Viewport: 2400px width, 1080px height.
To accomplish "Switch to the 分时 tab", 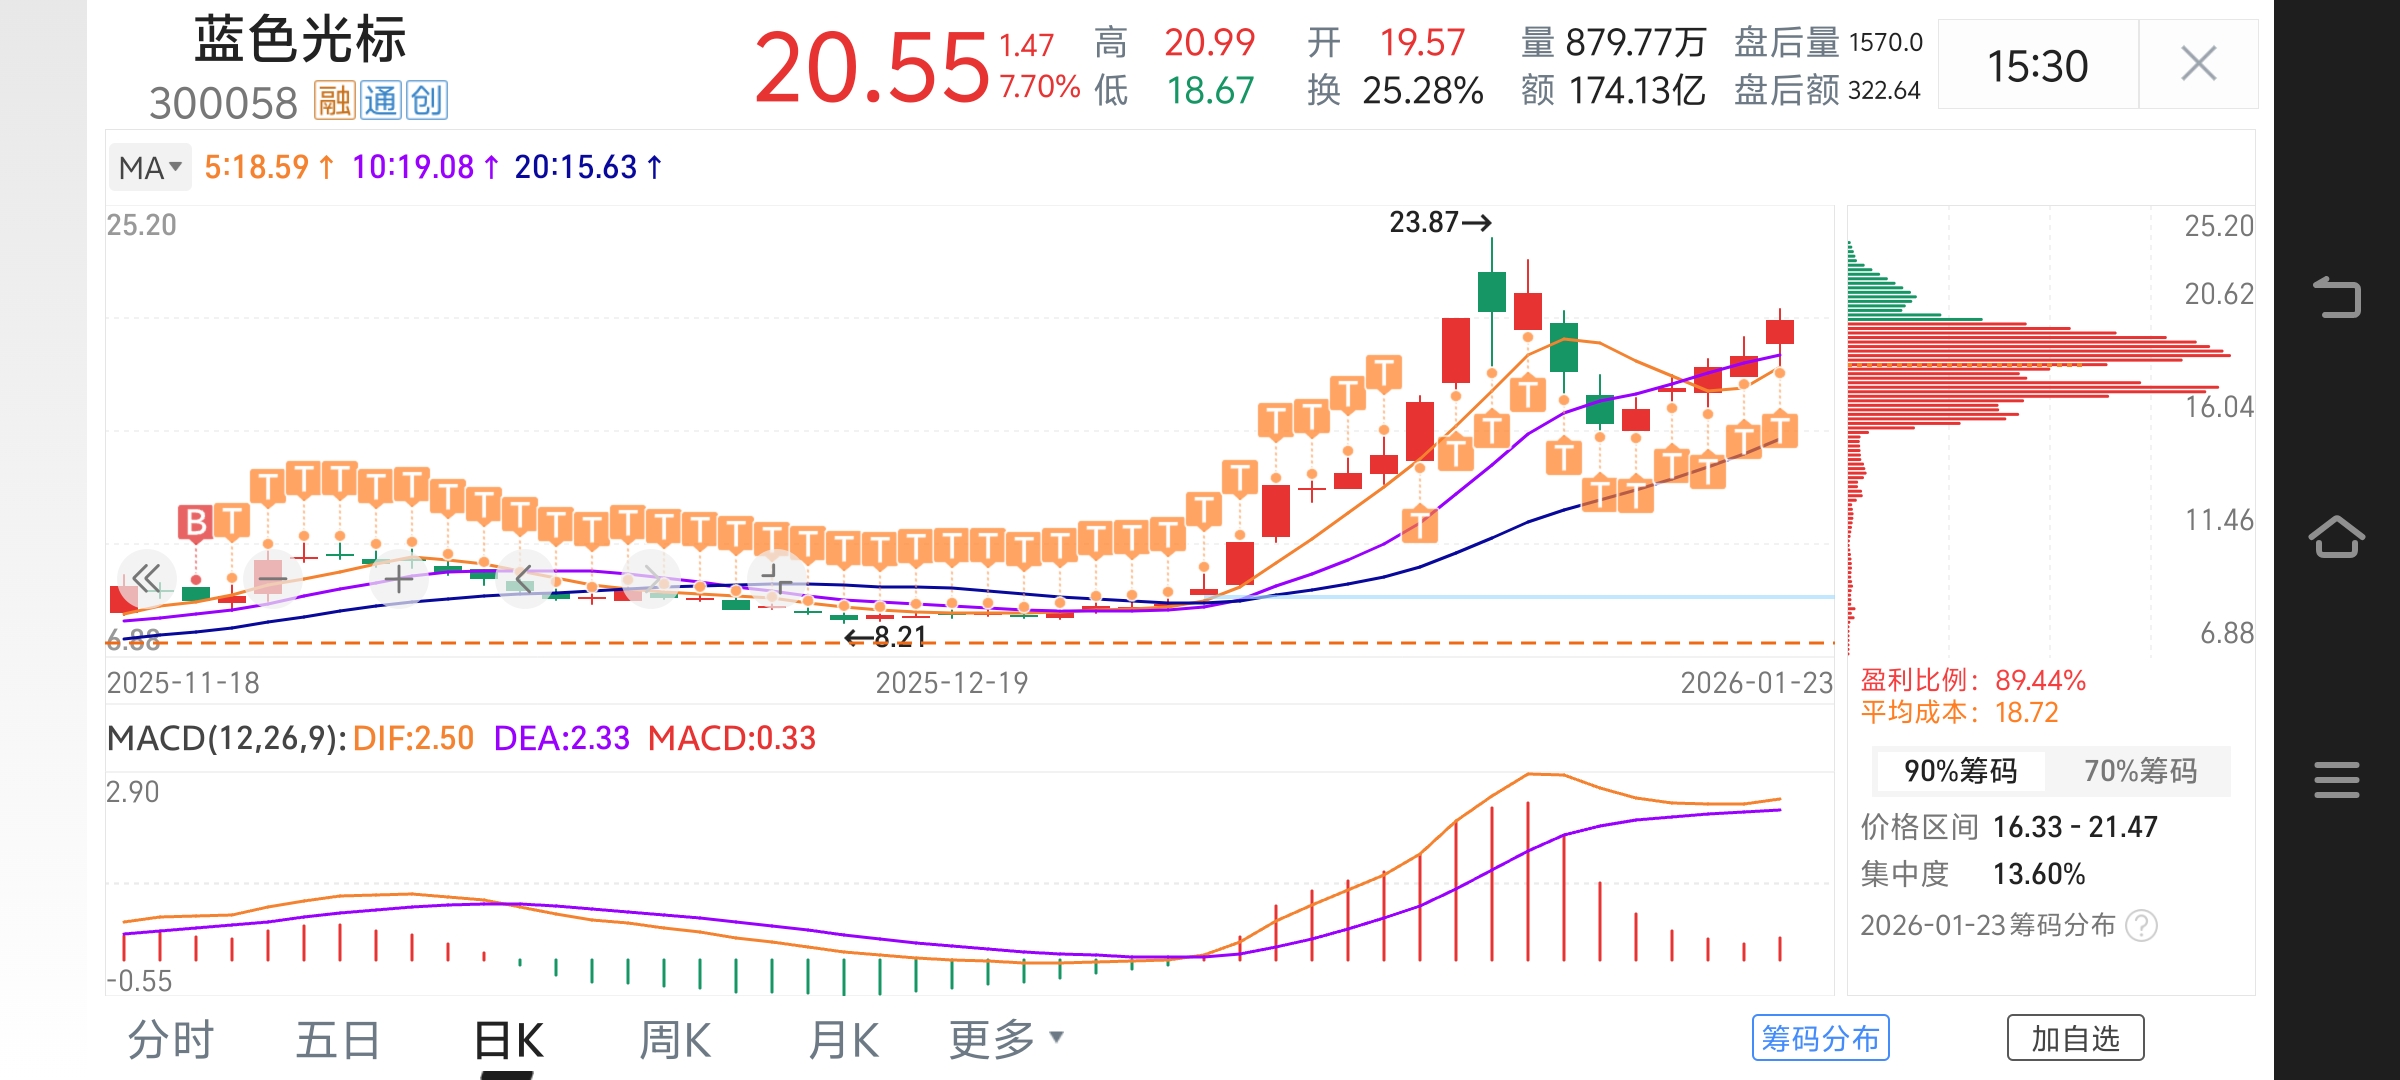I will point(170,1040).
